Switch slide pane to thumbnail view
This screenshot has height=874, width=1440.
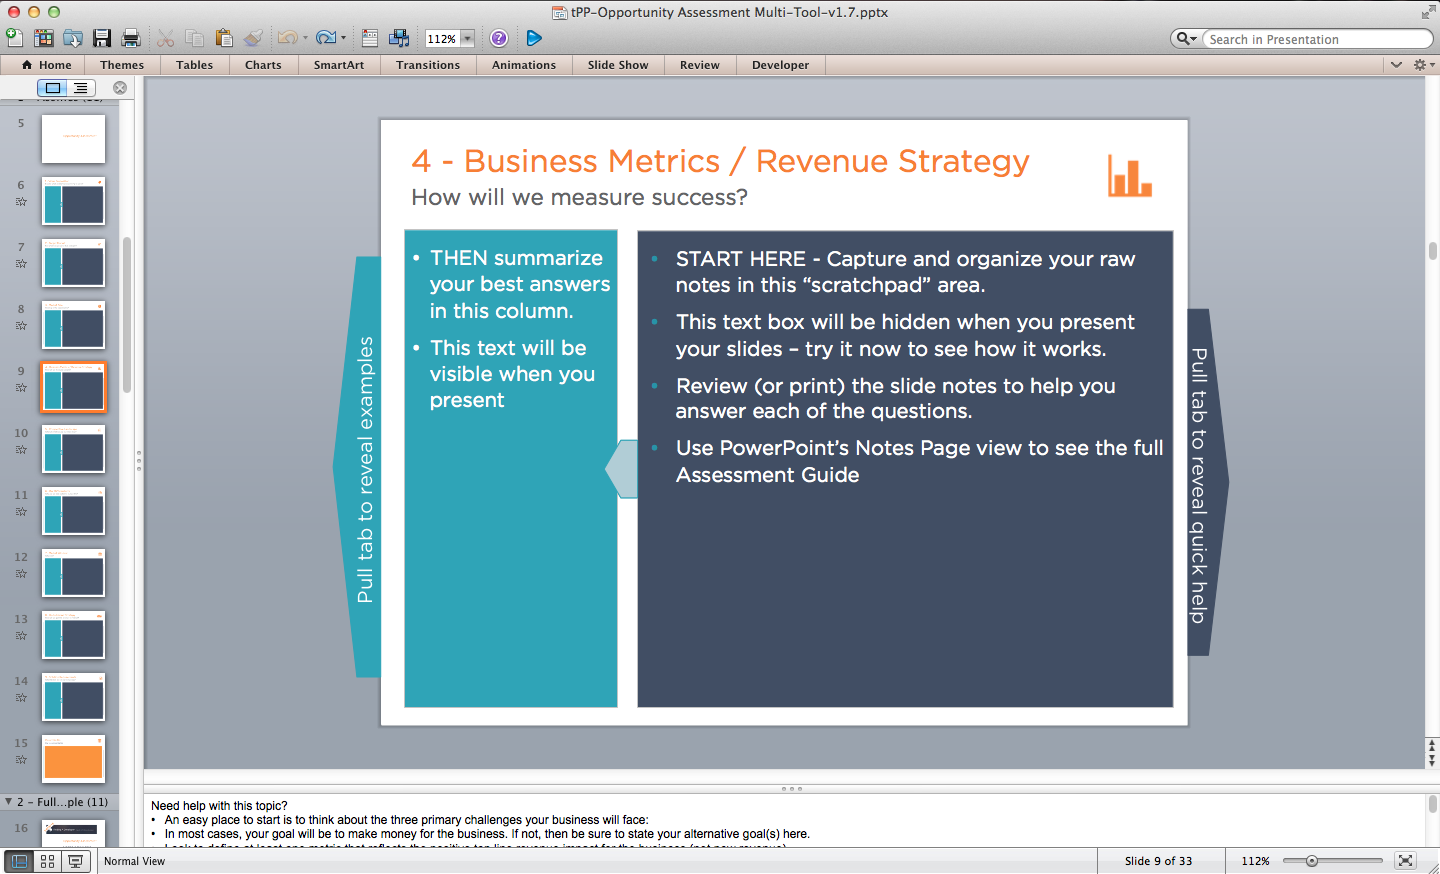(53, 88)
